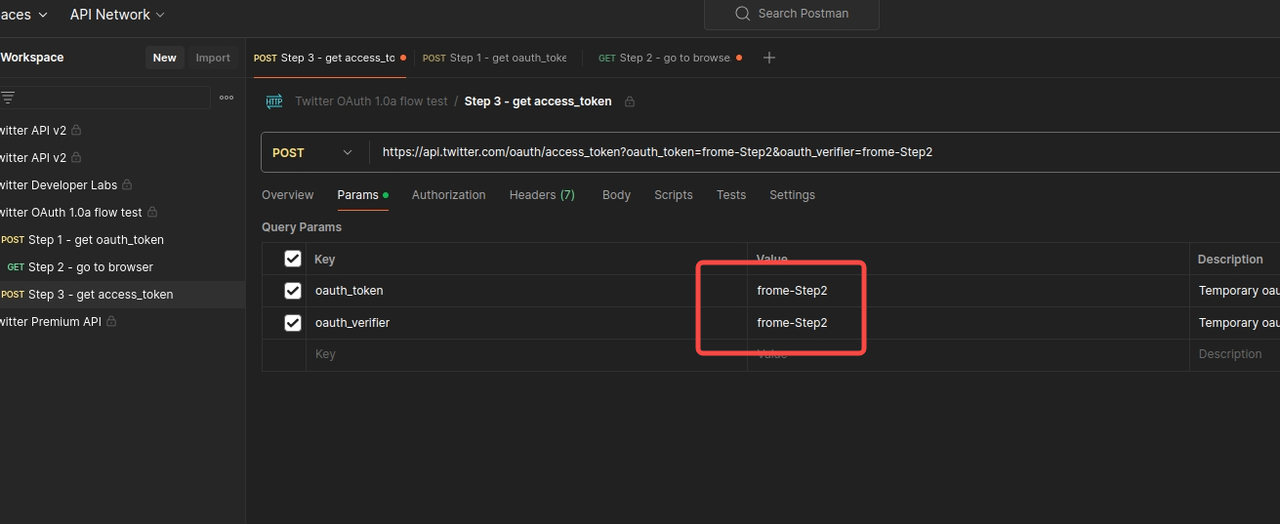Click the request URL input field
This screenshot has height=524, width=1280.
pos(825,152)
